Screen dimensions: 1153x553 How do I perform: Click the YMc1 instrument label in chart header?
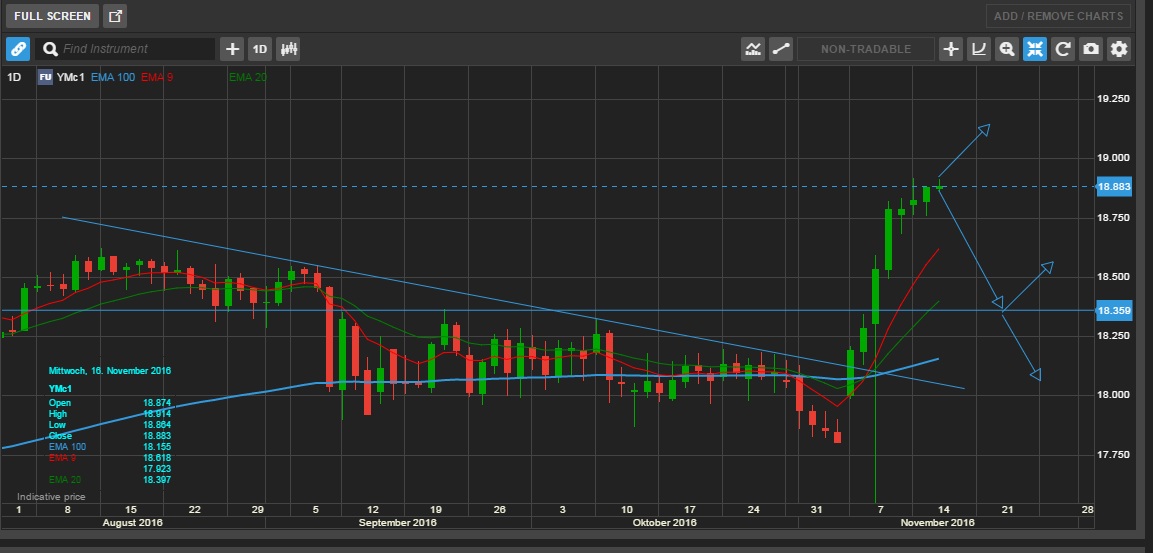[71, 77]
